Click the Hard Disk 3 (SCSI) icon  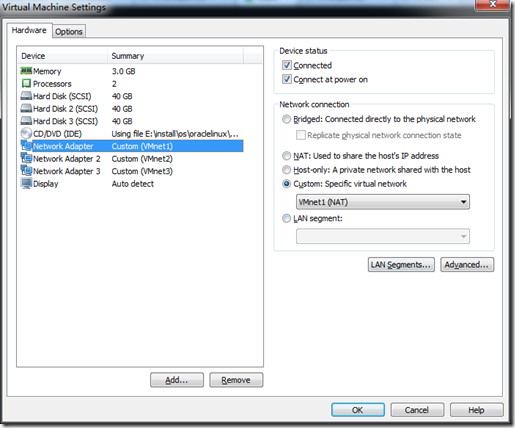point(26,121)
